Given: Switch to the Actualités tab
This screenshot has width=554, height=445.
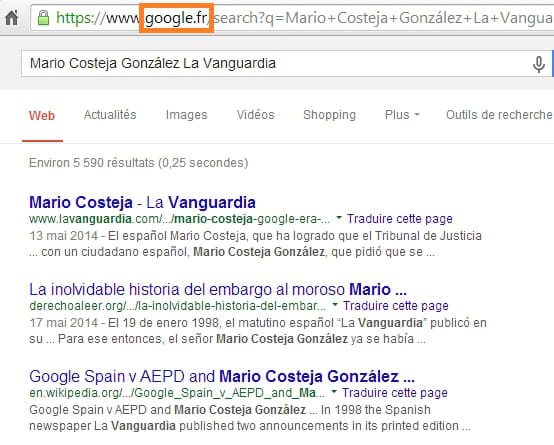Looking at the screenshot, I should pyautogui.click(x=110, y=115).
